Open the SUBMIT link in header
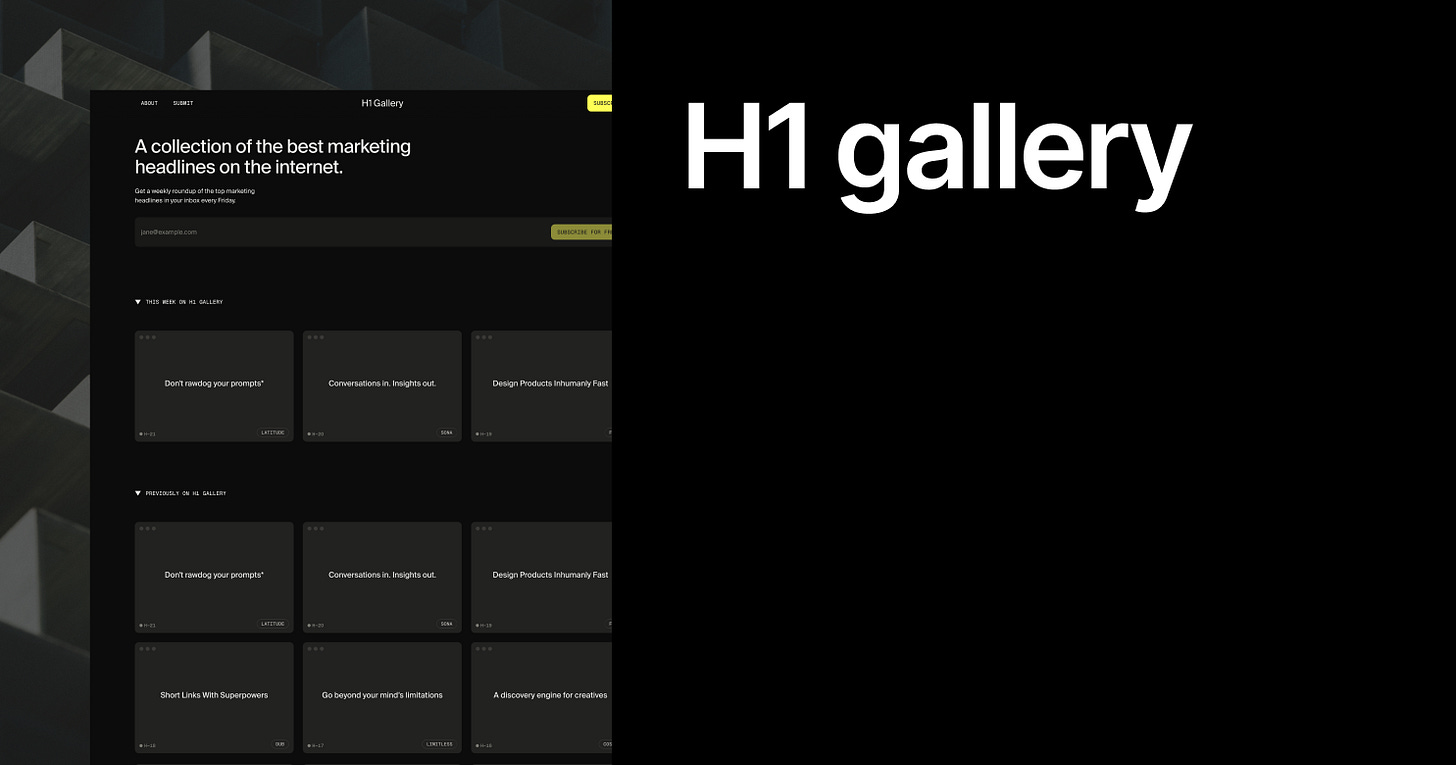 coord(183,103)
